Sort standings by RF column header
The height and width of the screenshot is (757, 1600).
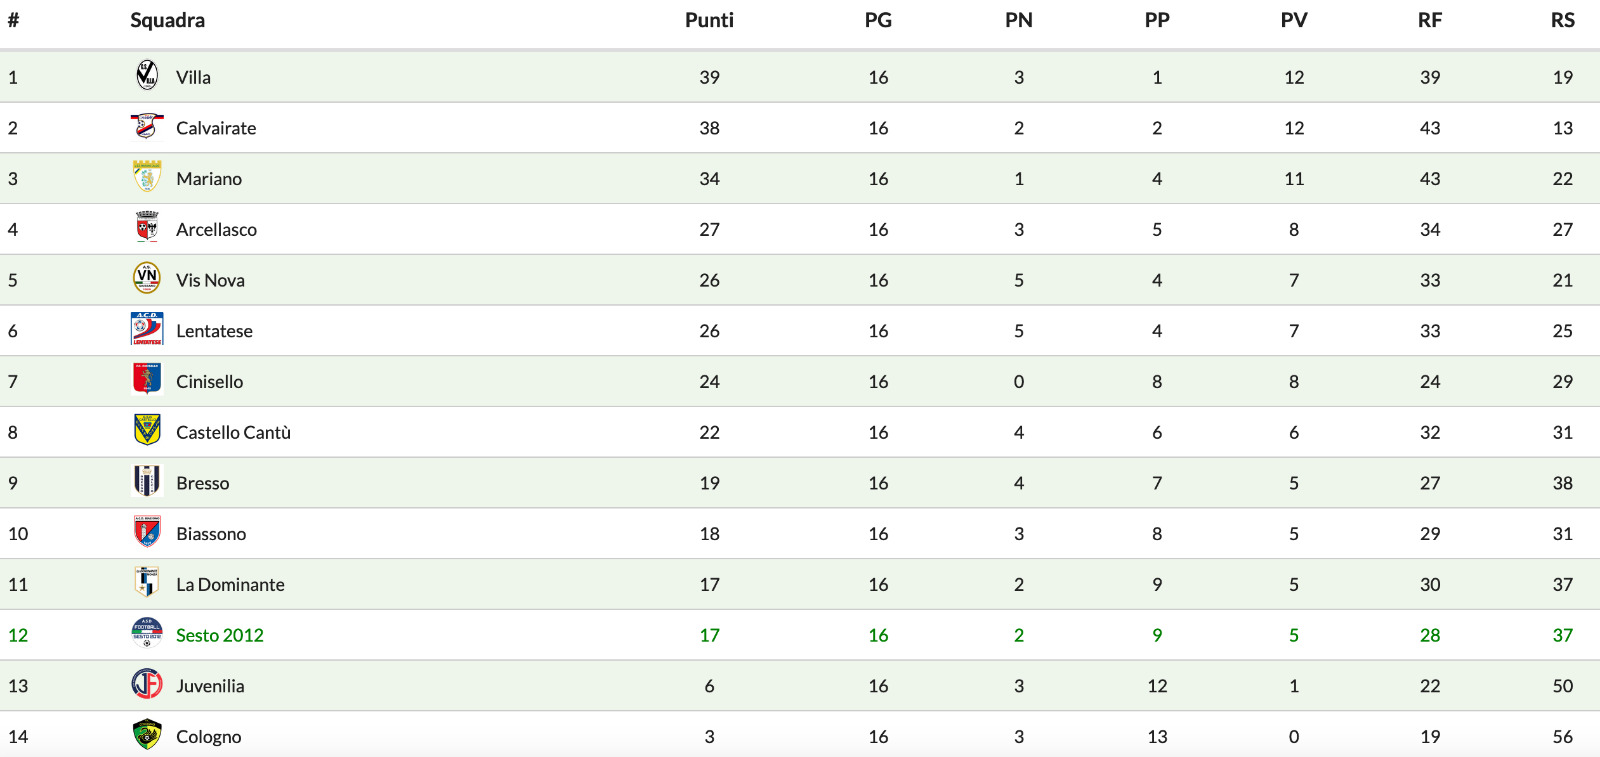point(1430,20)
